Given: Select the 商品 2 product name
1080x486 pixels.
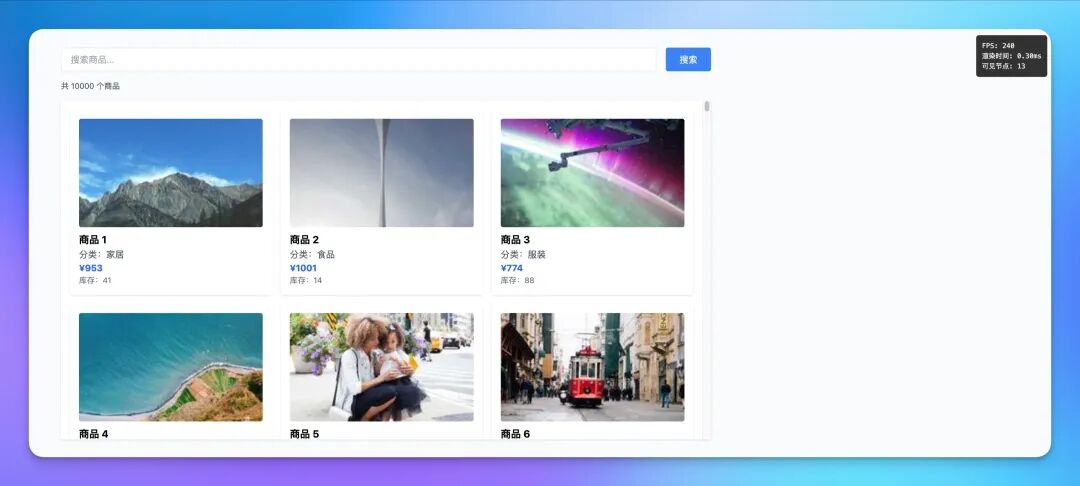Looking at the screenshot, I should 304,240.
